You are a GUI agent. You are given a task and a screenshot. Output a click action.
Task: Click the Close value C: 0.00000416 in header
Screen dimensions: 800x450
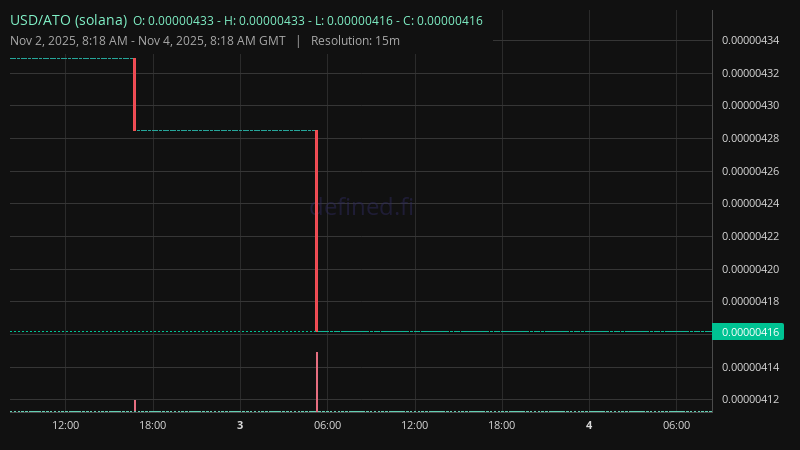tap(443, 20)
